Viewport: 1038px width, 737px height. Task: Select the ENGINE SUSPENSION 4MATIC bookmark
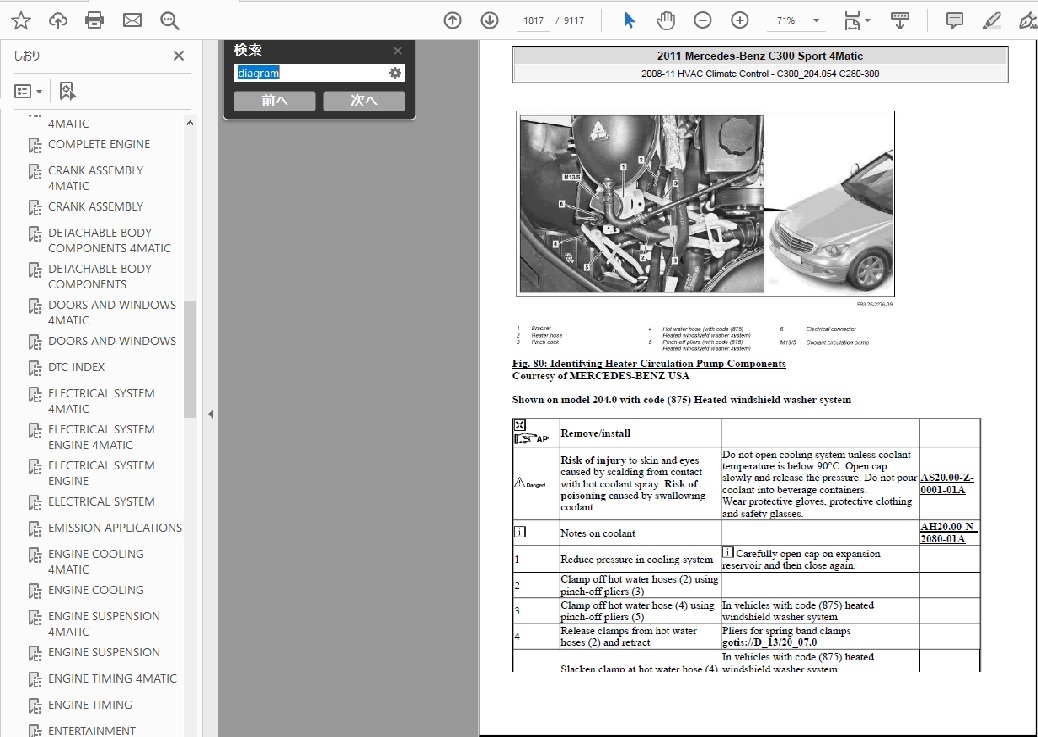(104, 624)
